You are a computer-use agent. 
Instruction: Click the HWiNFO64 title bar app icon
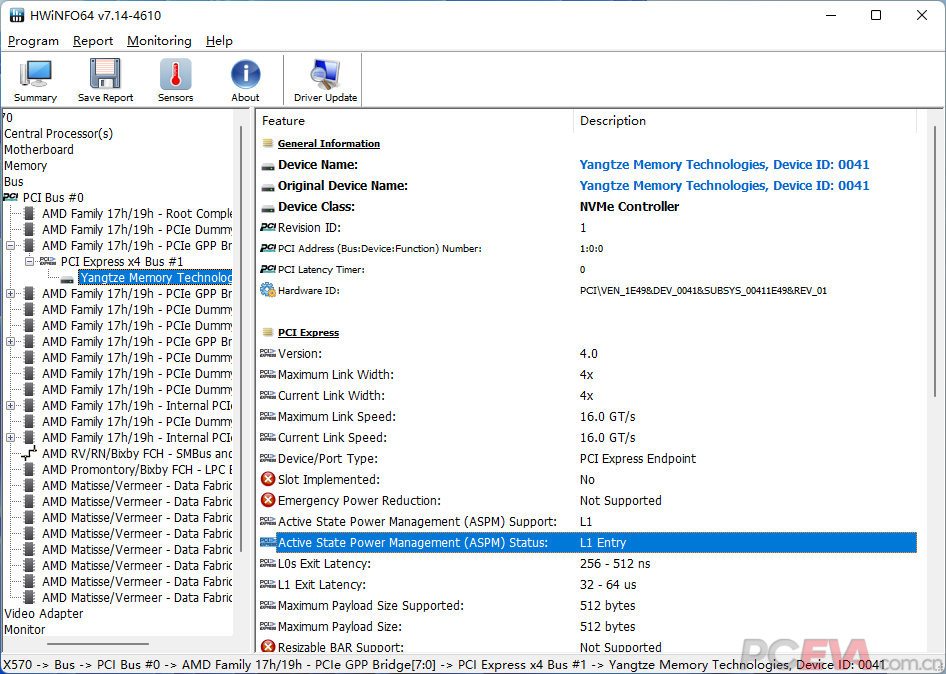click(16, 16)
